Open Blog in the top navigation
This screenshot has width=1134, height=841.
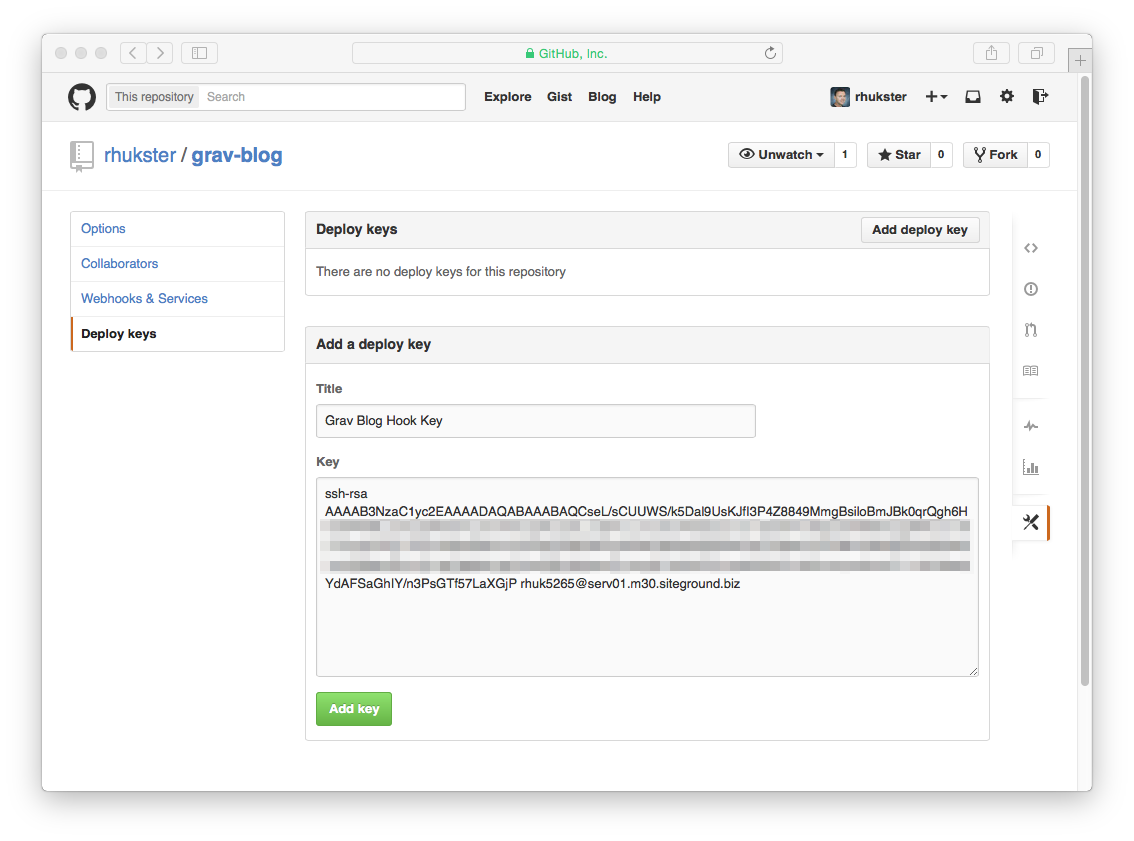click(602, 97)
